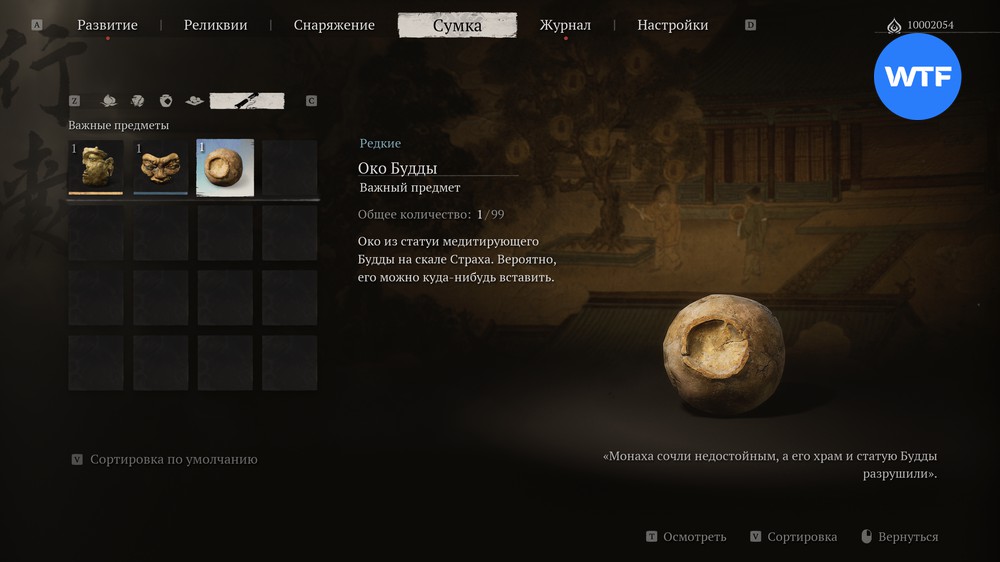
Task: Open the Журнал tab
Action: (x=565, y=25)
